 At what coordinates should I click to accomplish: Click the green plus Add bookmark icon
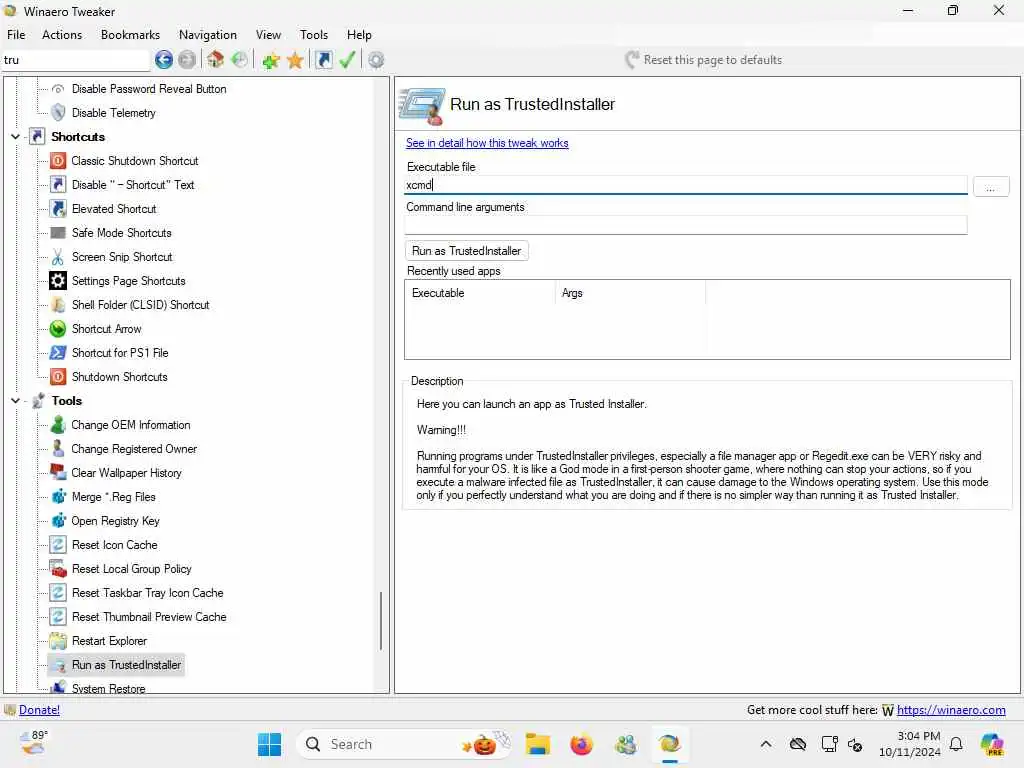(x=270, y=61)
